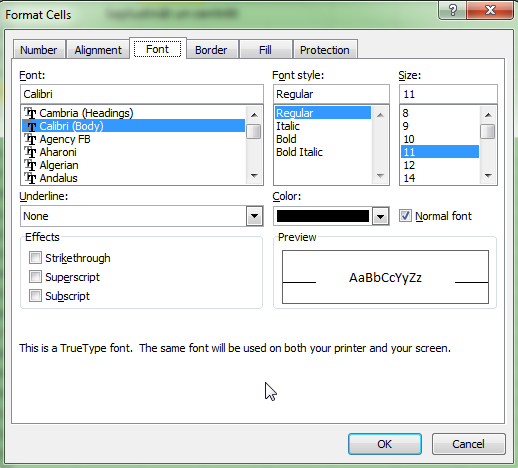Choose Cambria (Headings) in font list

coord(134,113)
